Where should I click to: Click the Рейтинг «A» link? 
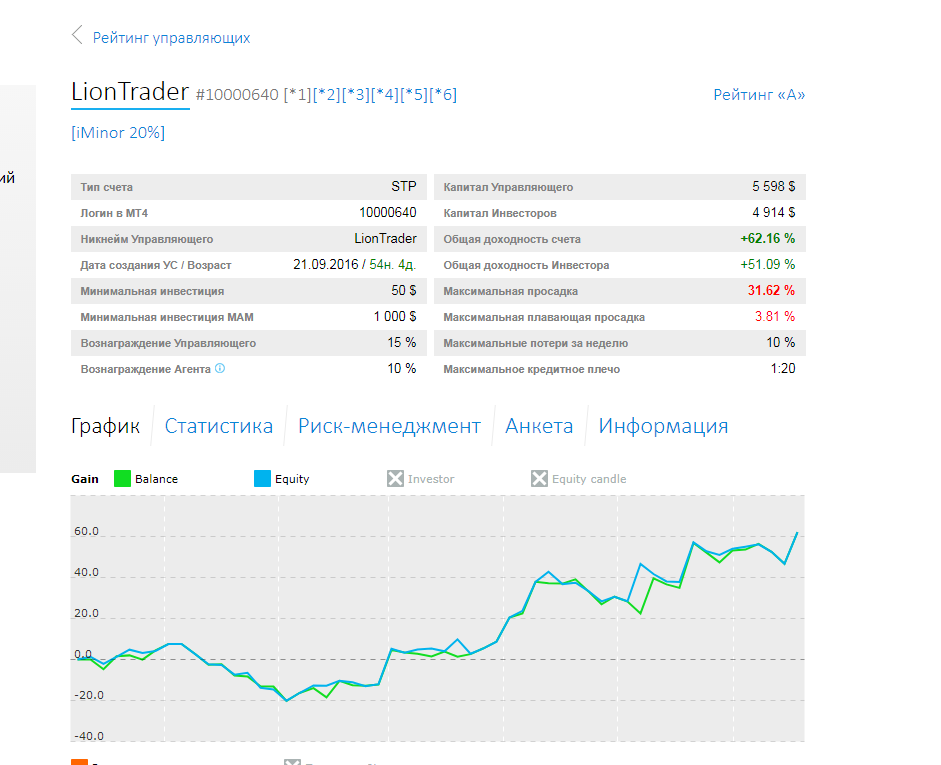[x=759, y=95]
